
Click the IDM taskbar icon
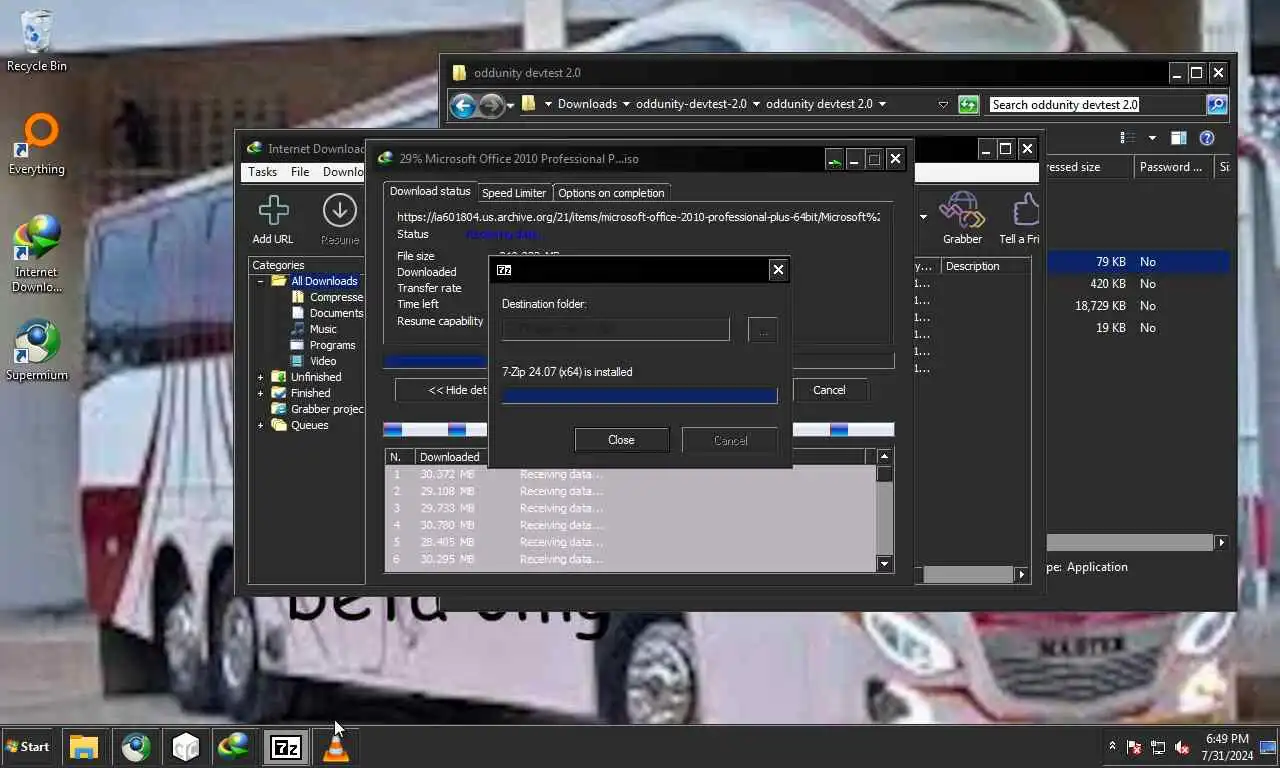pos(234,747)
